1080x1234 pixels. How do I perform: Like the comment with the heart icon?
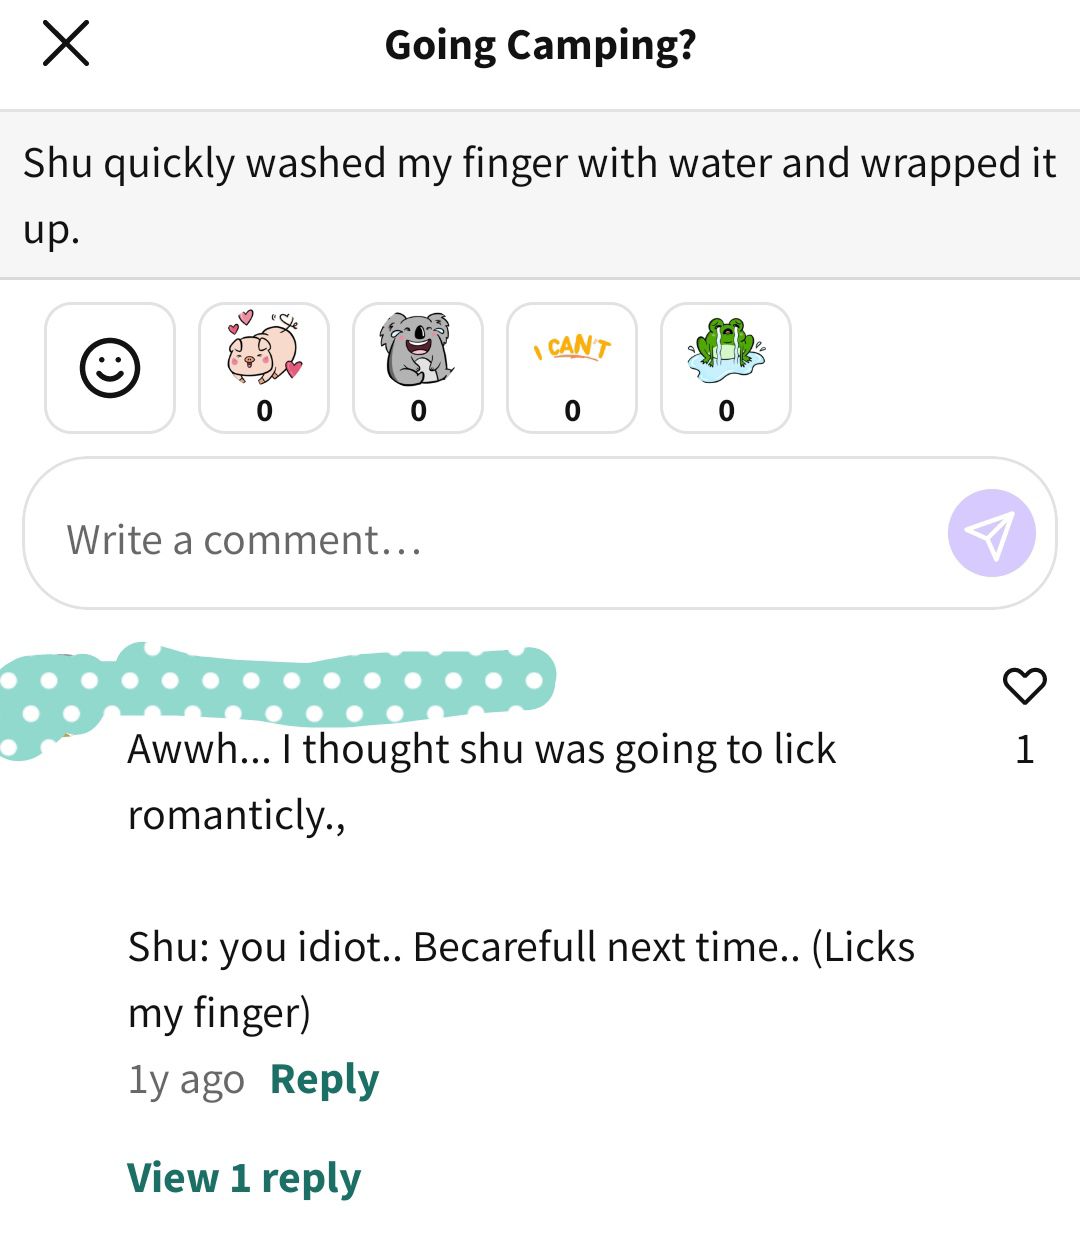1024,686
